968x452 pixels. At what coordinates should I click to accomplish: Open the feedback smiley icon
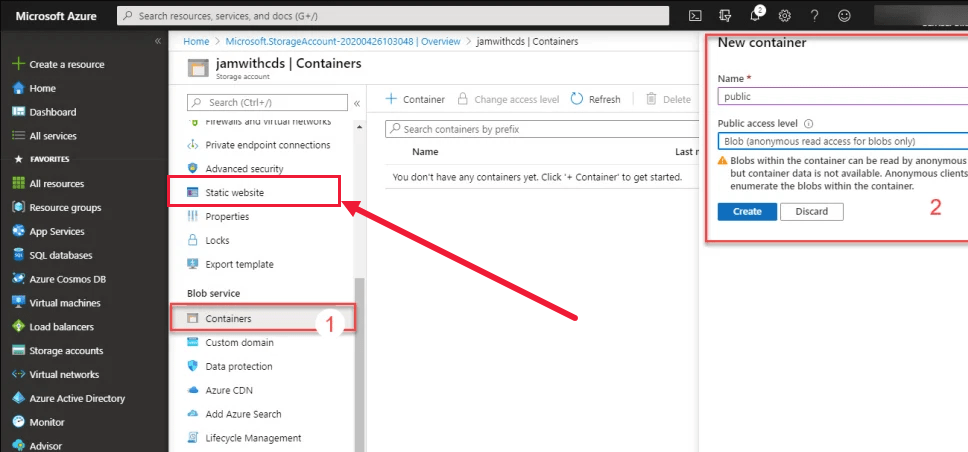(845, 16)
